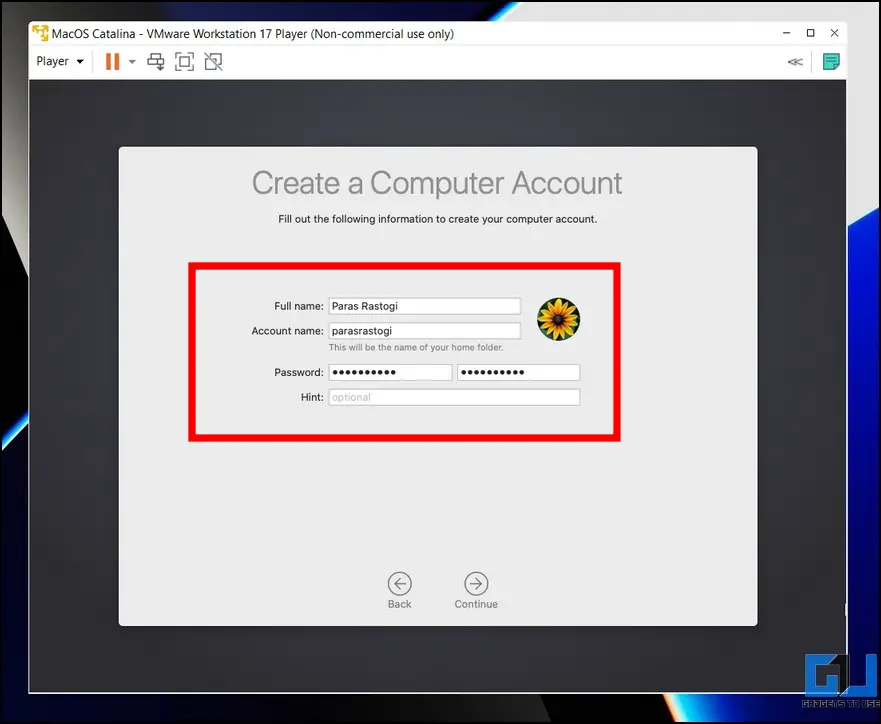Open the Player menu dropdown
This screenshot has height=724, width=881.
tap(60, 61)
